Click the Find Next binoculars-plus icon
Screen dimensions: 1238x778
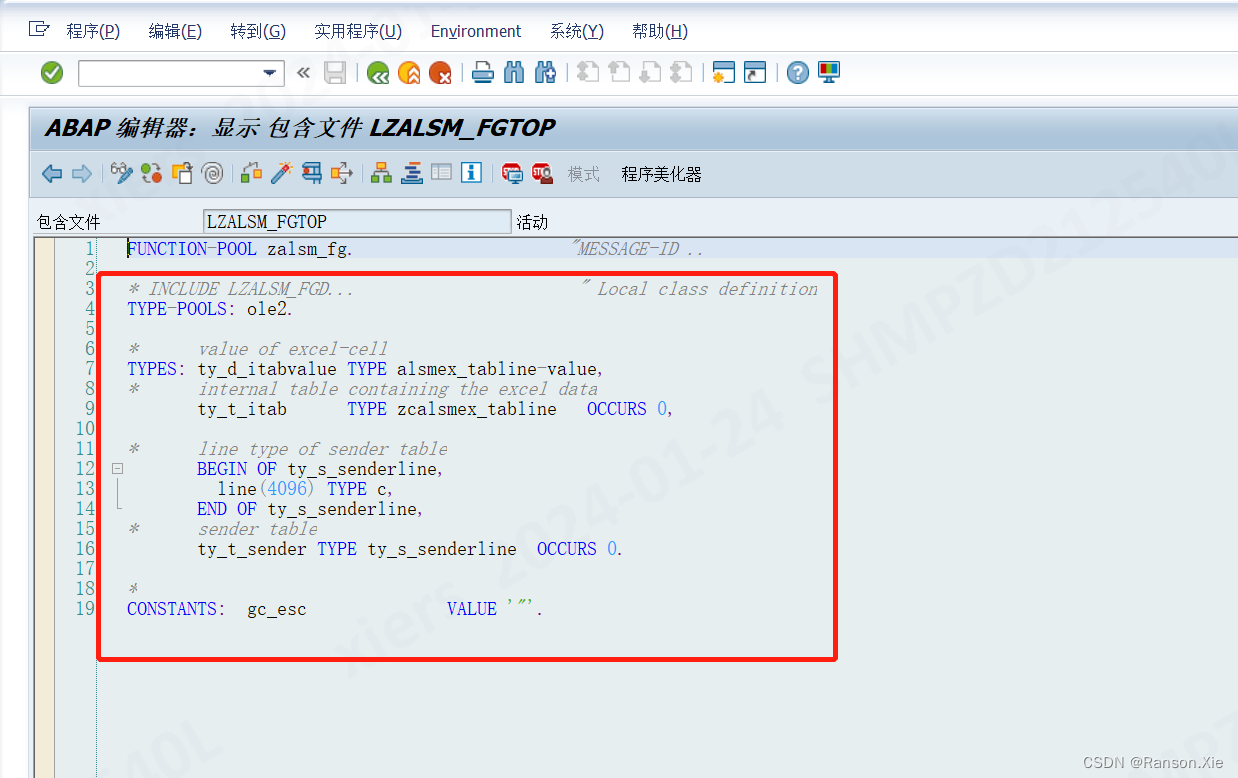coord(545,72)
